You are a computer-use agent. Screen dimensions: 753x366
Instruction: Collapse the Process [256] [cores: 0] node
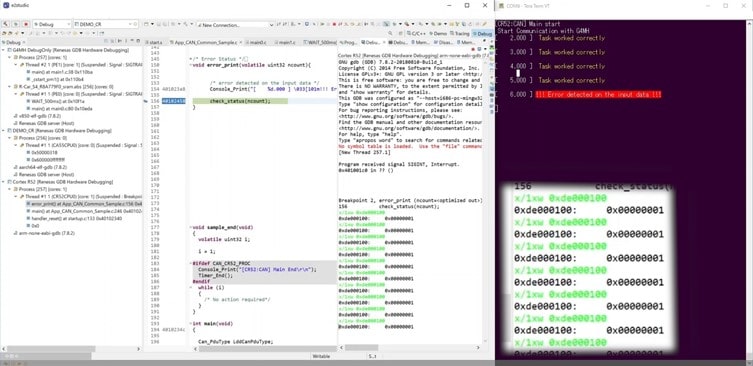click(10, 137)
